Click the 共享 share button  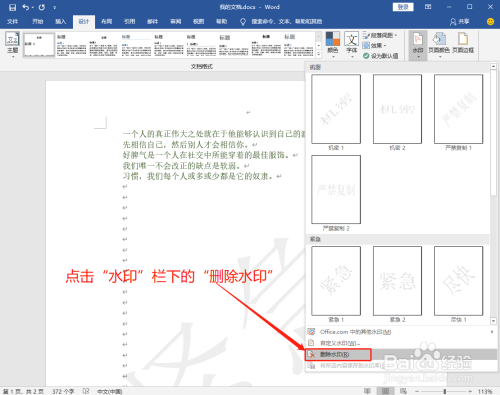coord(459,22)
